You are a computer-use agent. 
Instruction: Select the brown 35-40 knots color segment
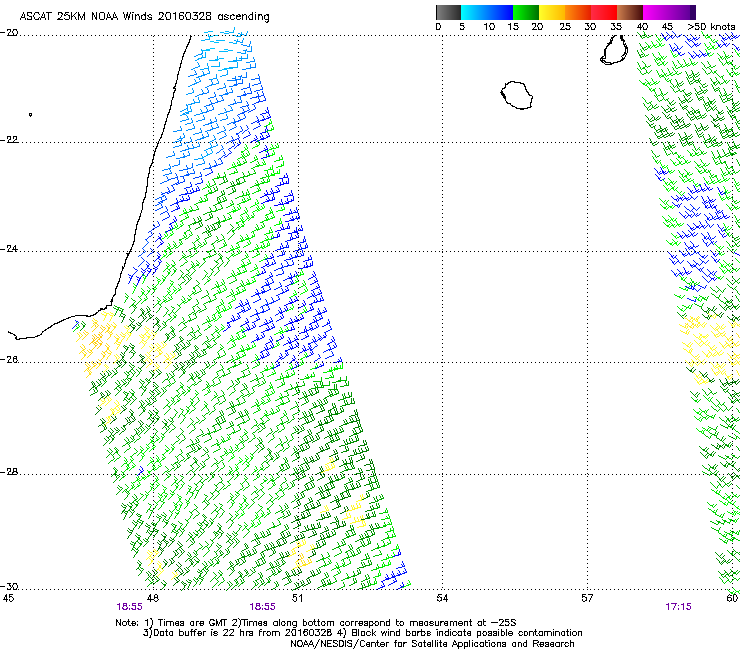630,12
